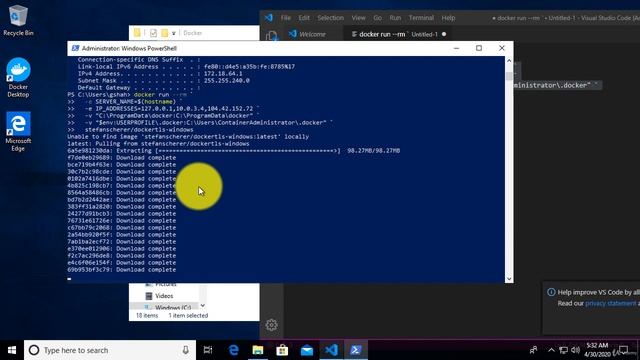Launch Edge from the taskbar
The image size is (640, 360).
[233, 350]
